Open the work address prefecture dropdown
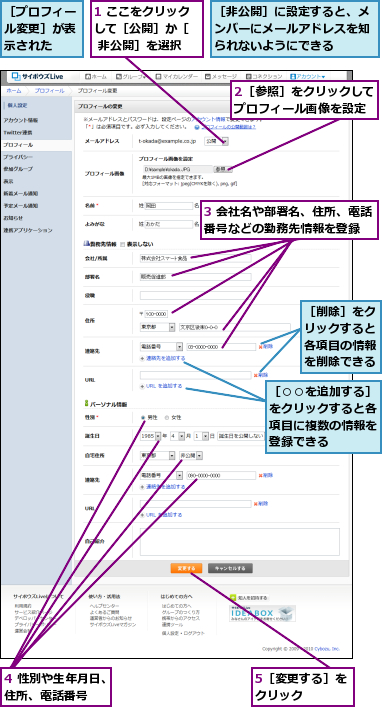This screenshot has height=707, width=382. (157, 327)
